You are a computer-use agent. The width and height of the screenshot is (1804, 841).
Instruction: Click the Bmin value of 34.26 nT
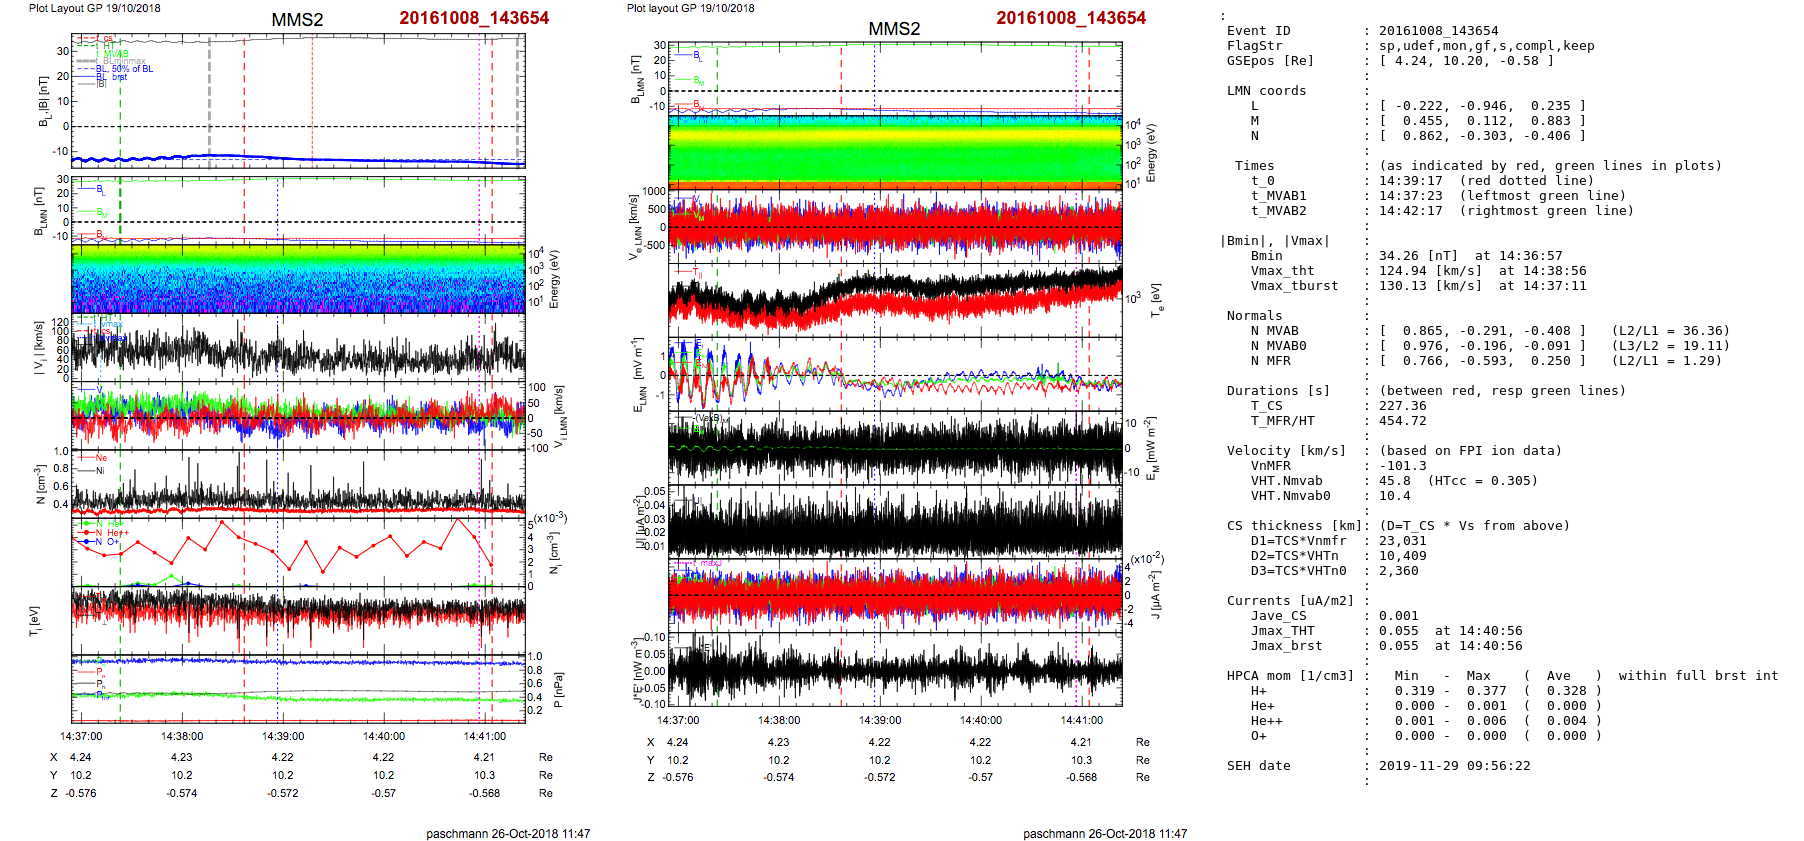(x=1400, y=256)
